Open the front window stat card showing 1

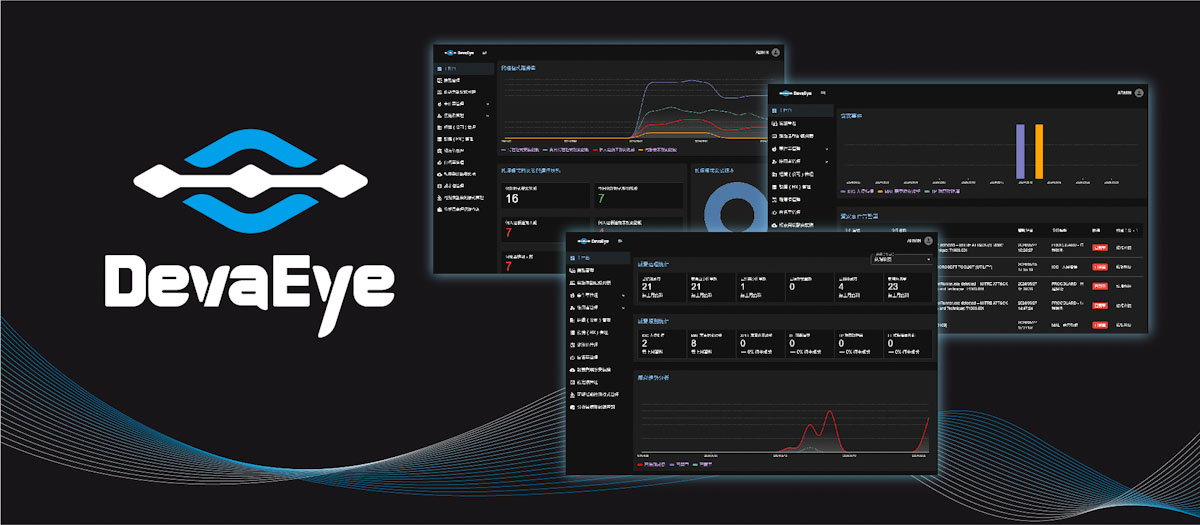(x=760, y=286)
